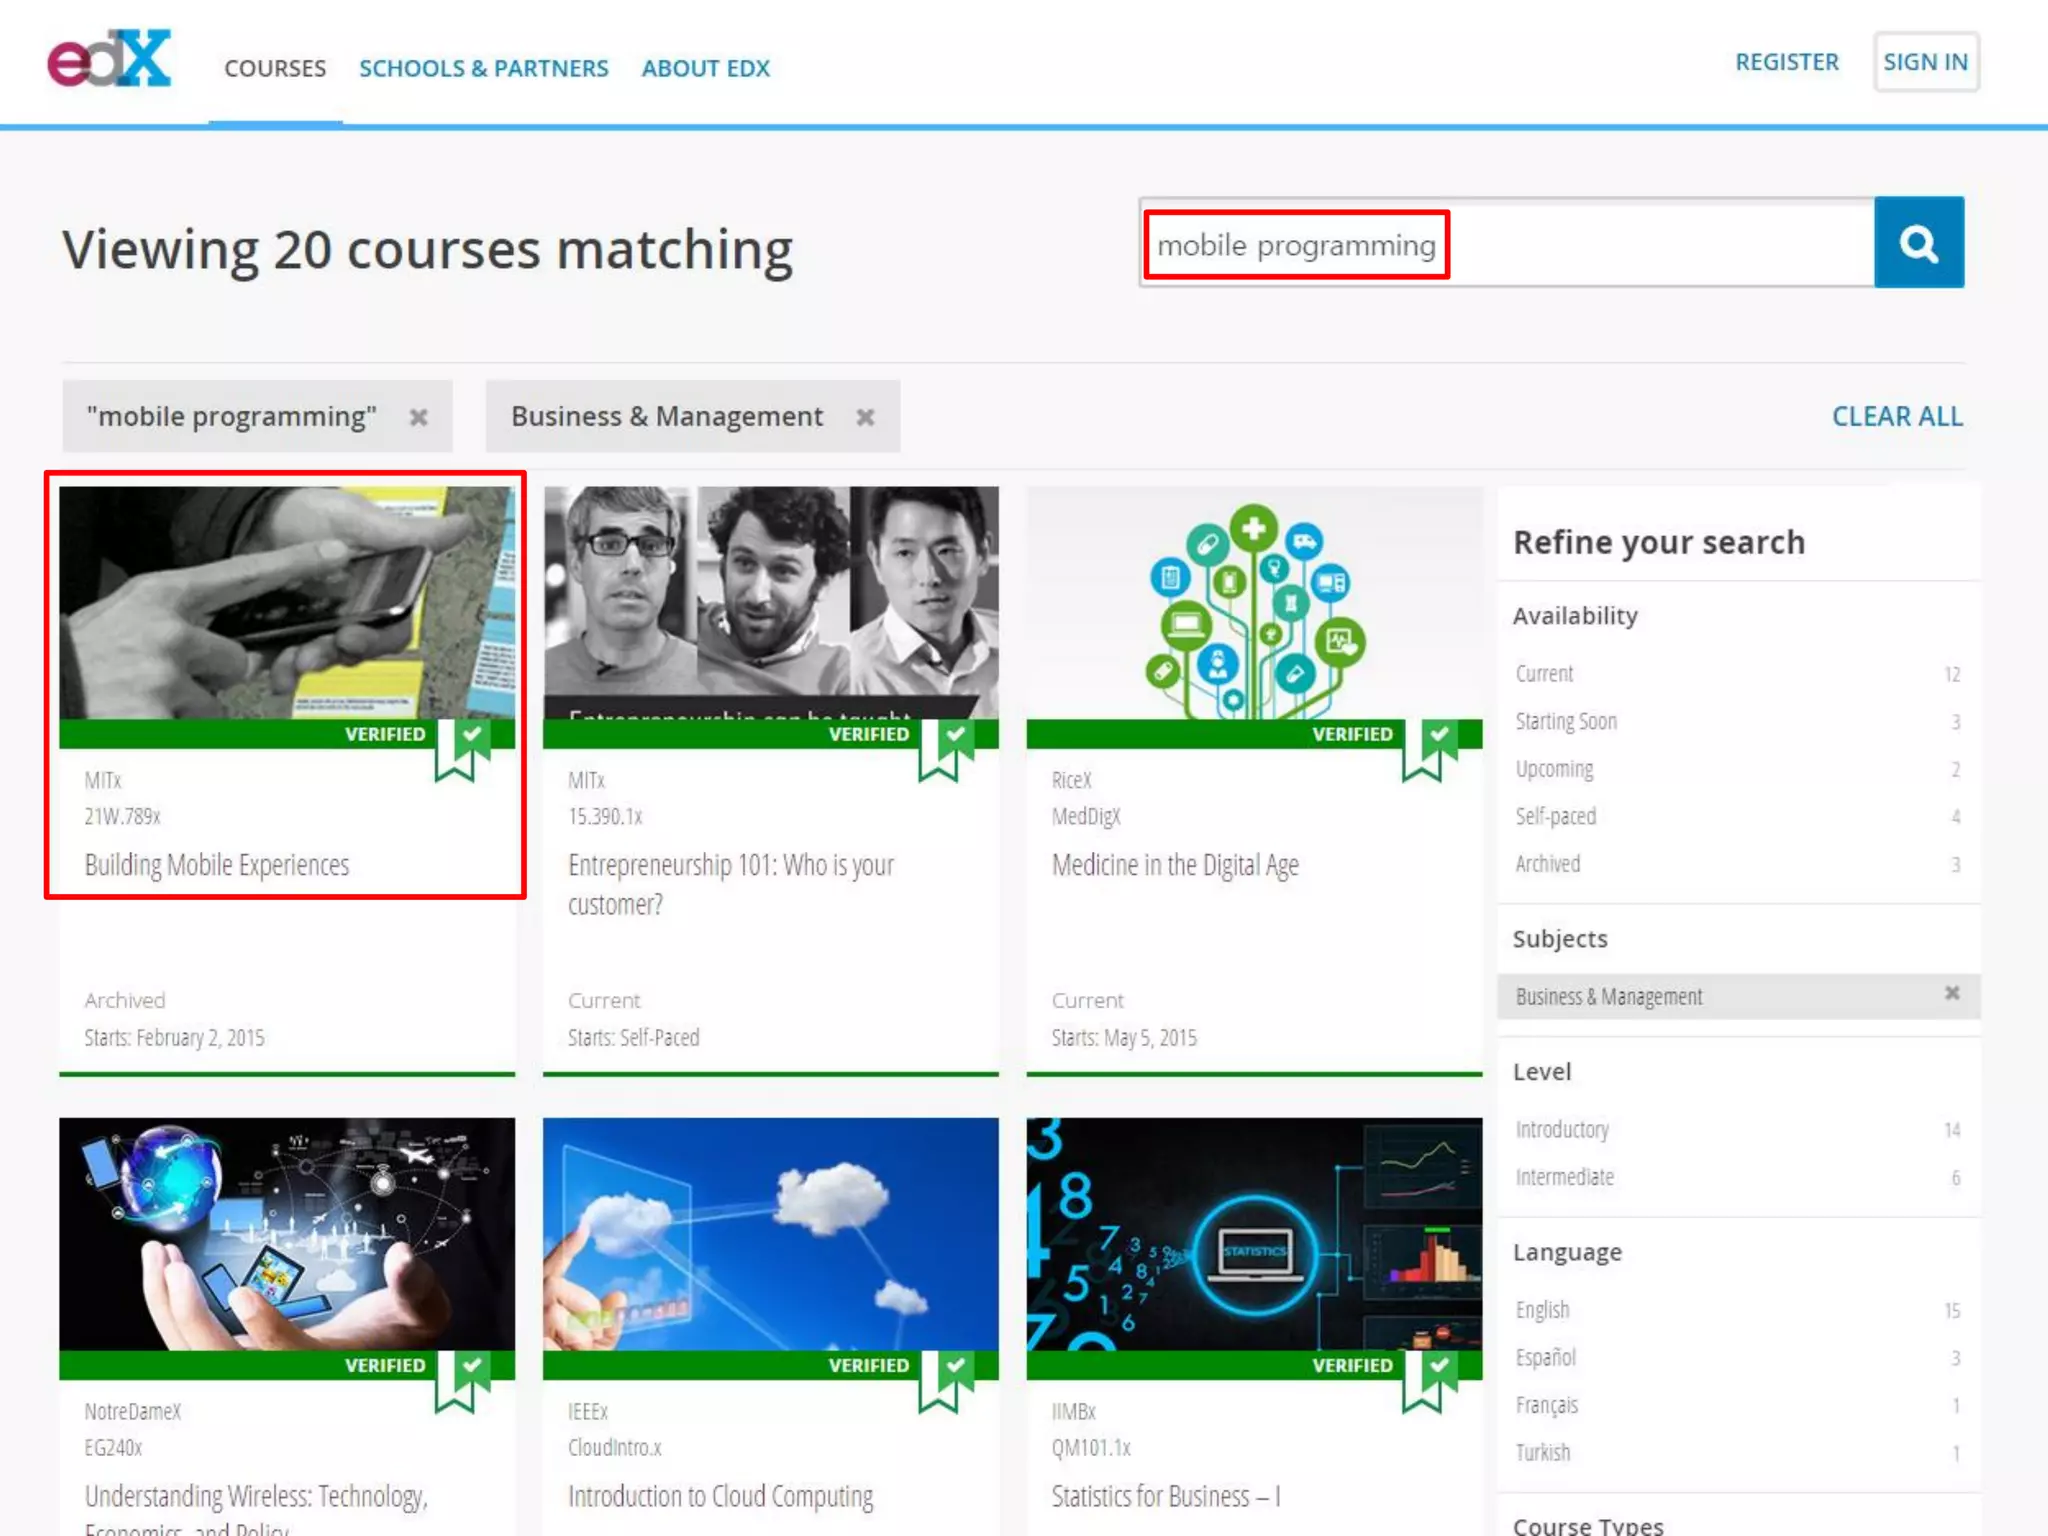Go to About edX page
Screen dimensions: 2048x1536
(x=705, y=68)
